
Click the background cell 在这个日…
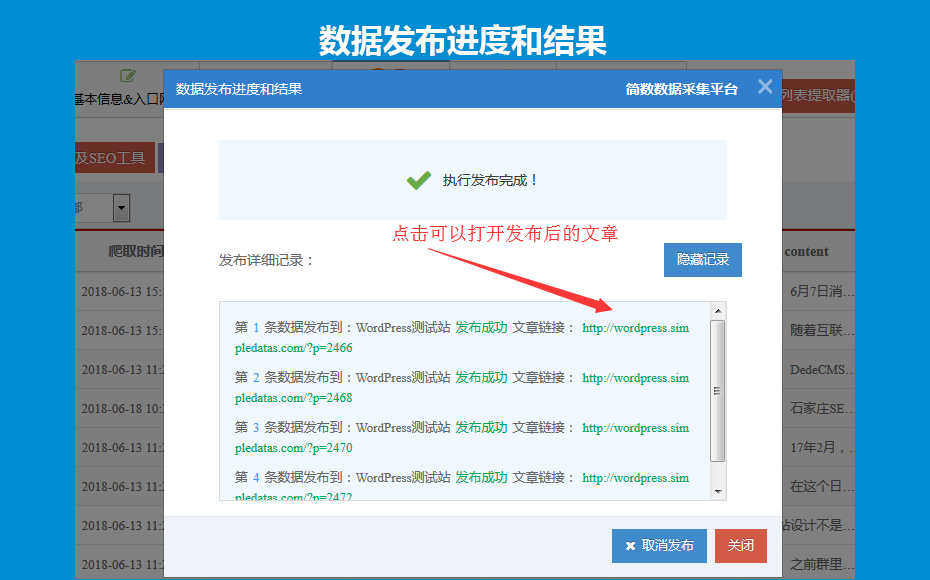coord(821,486)
